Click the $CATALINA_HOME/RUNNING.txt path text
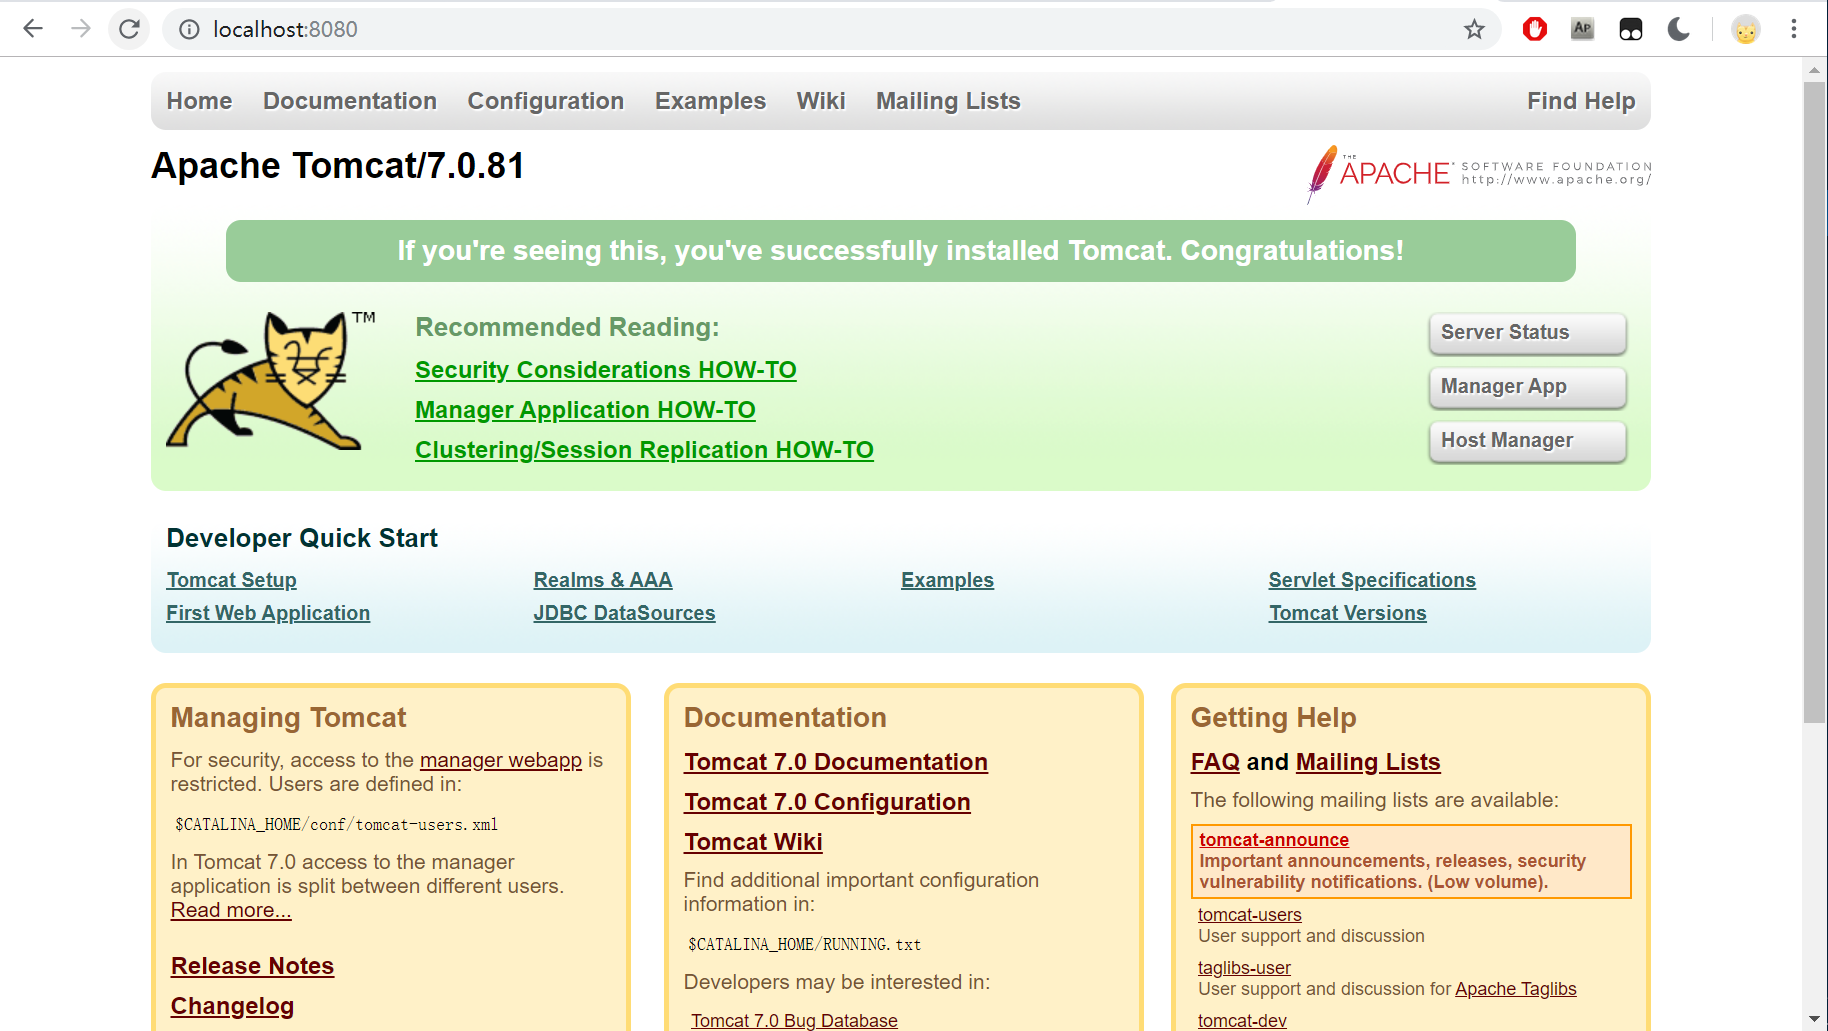The height and width of the screenshot is (1031, 1828). pos(804,945)
